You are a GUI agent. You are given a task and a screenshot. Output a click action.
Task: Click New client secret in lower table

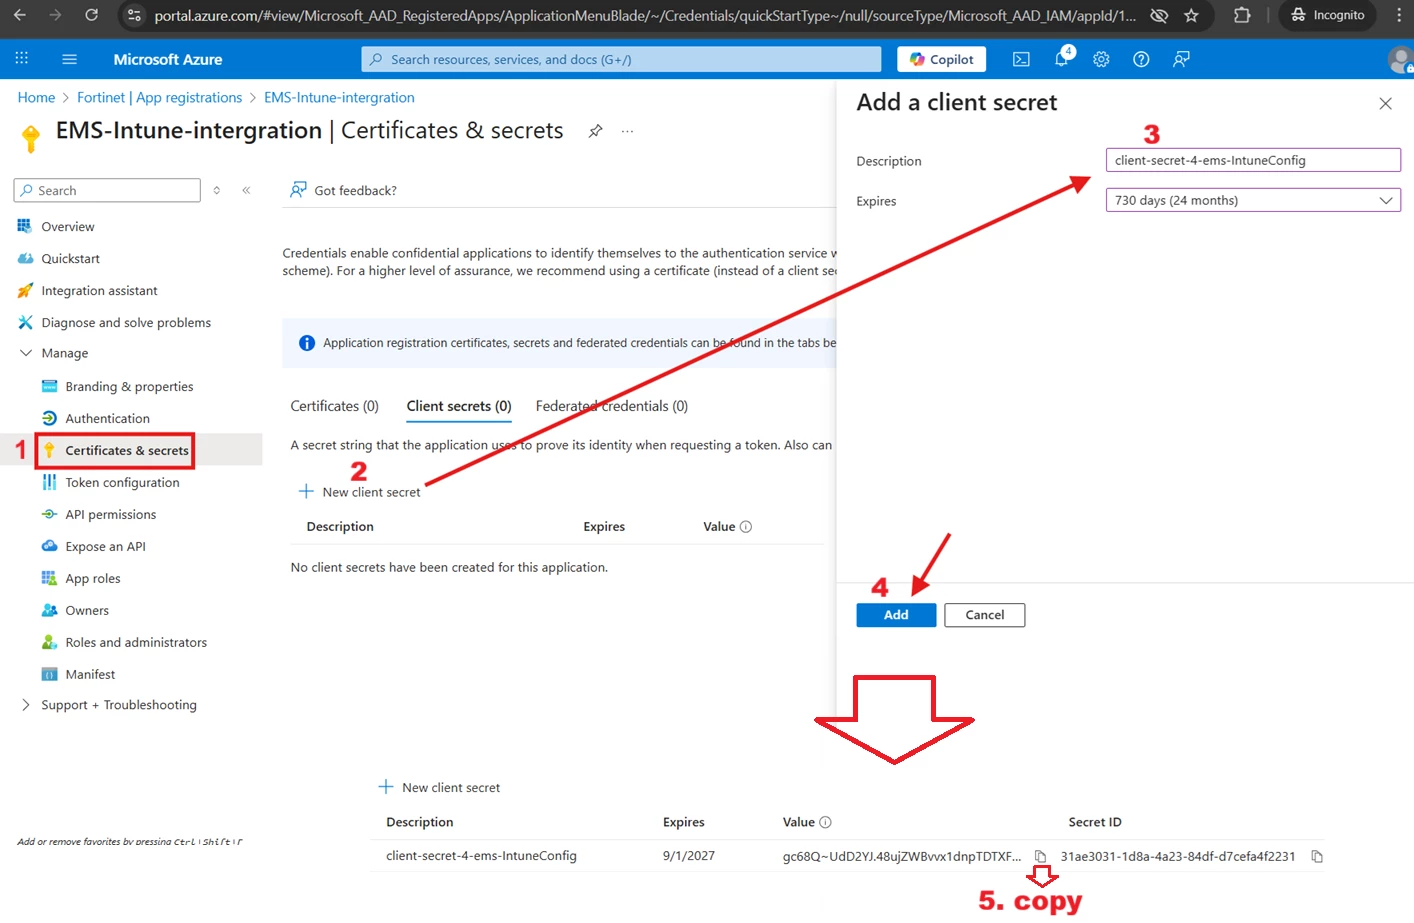pyautogui.click(x=450, y=788)
